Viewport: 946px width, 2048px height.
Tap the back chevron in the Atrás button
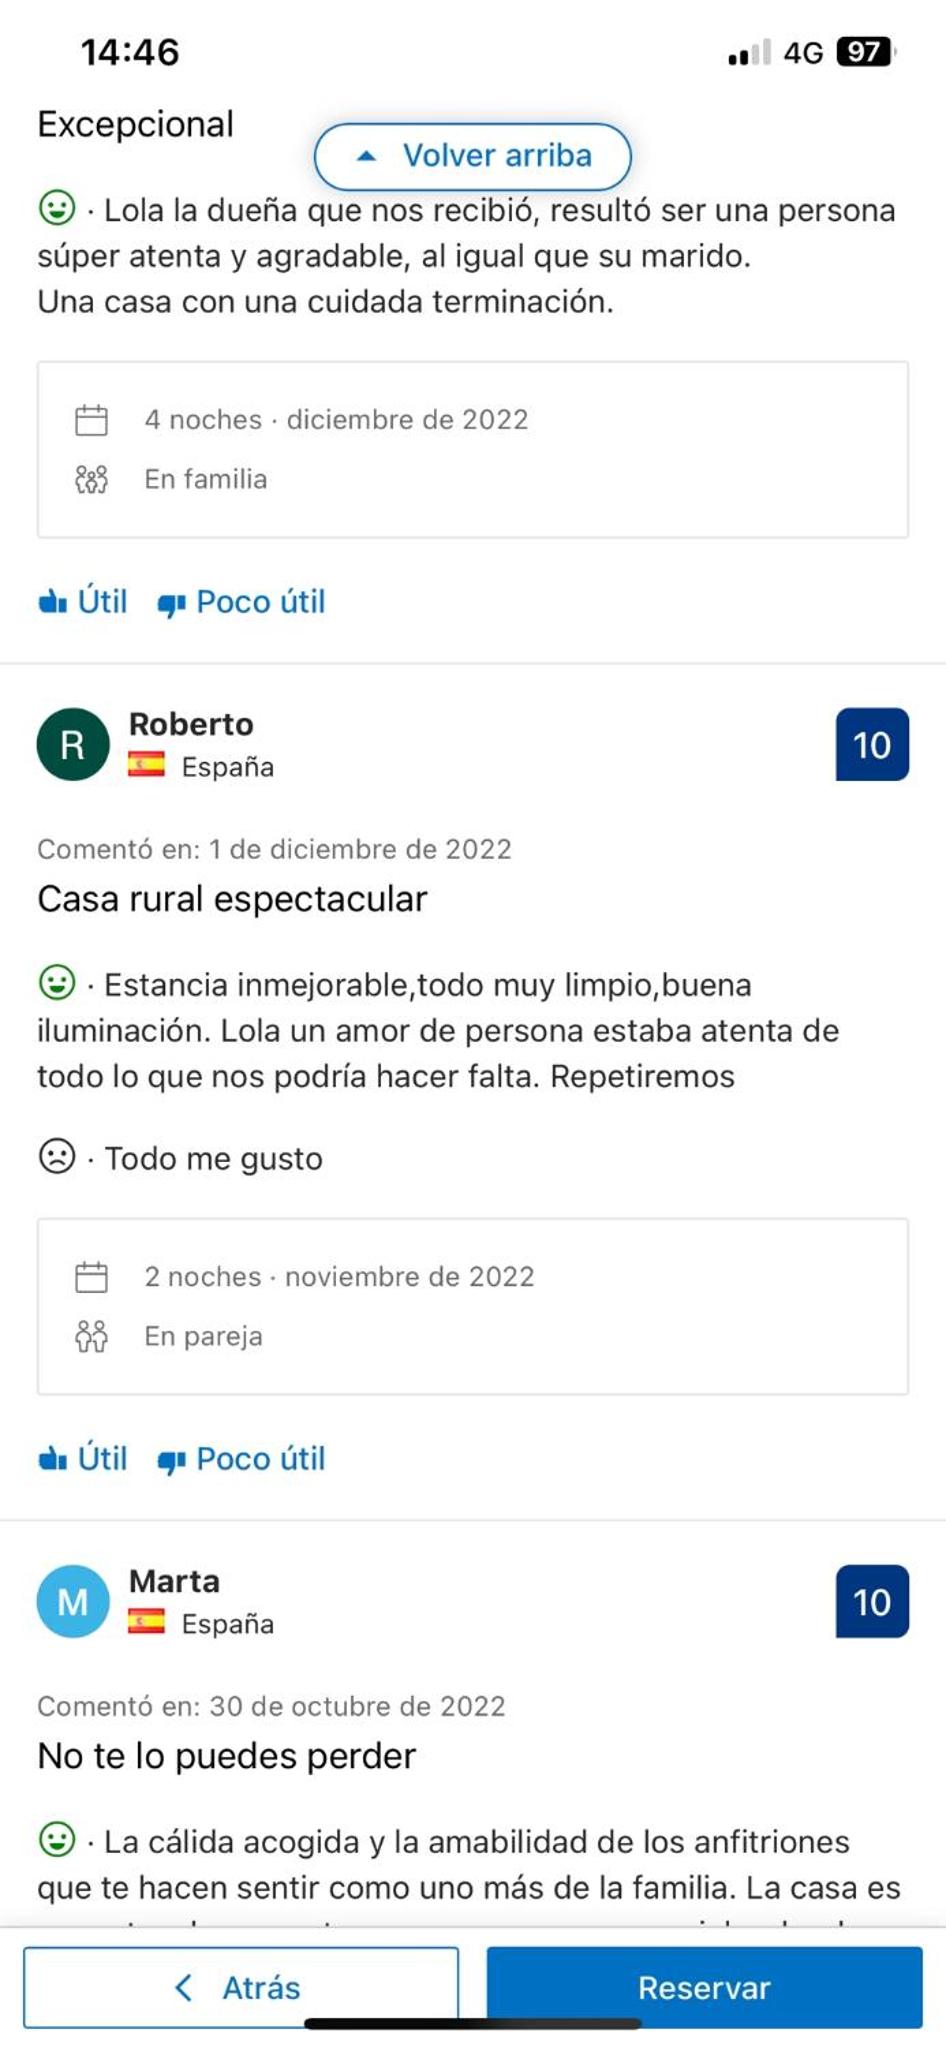coord(183,1987)
